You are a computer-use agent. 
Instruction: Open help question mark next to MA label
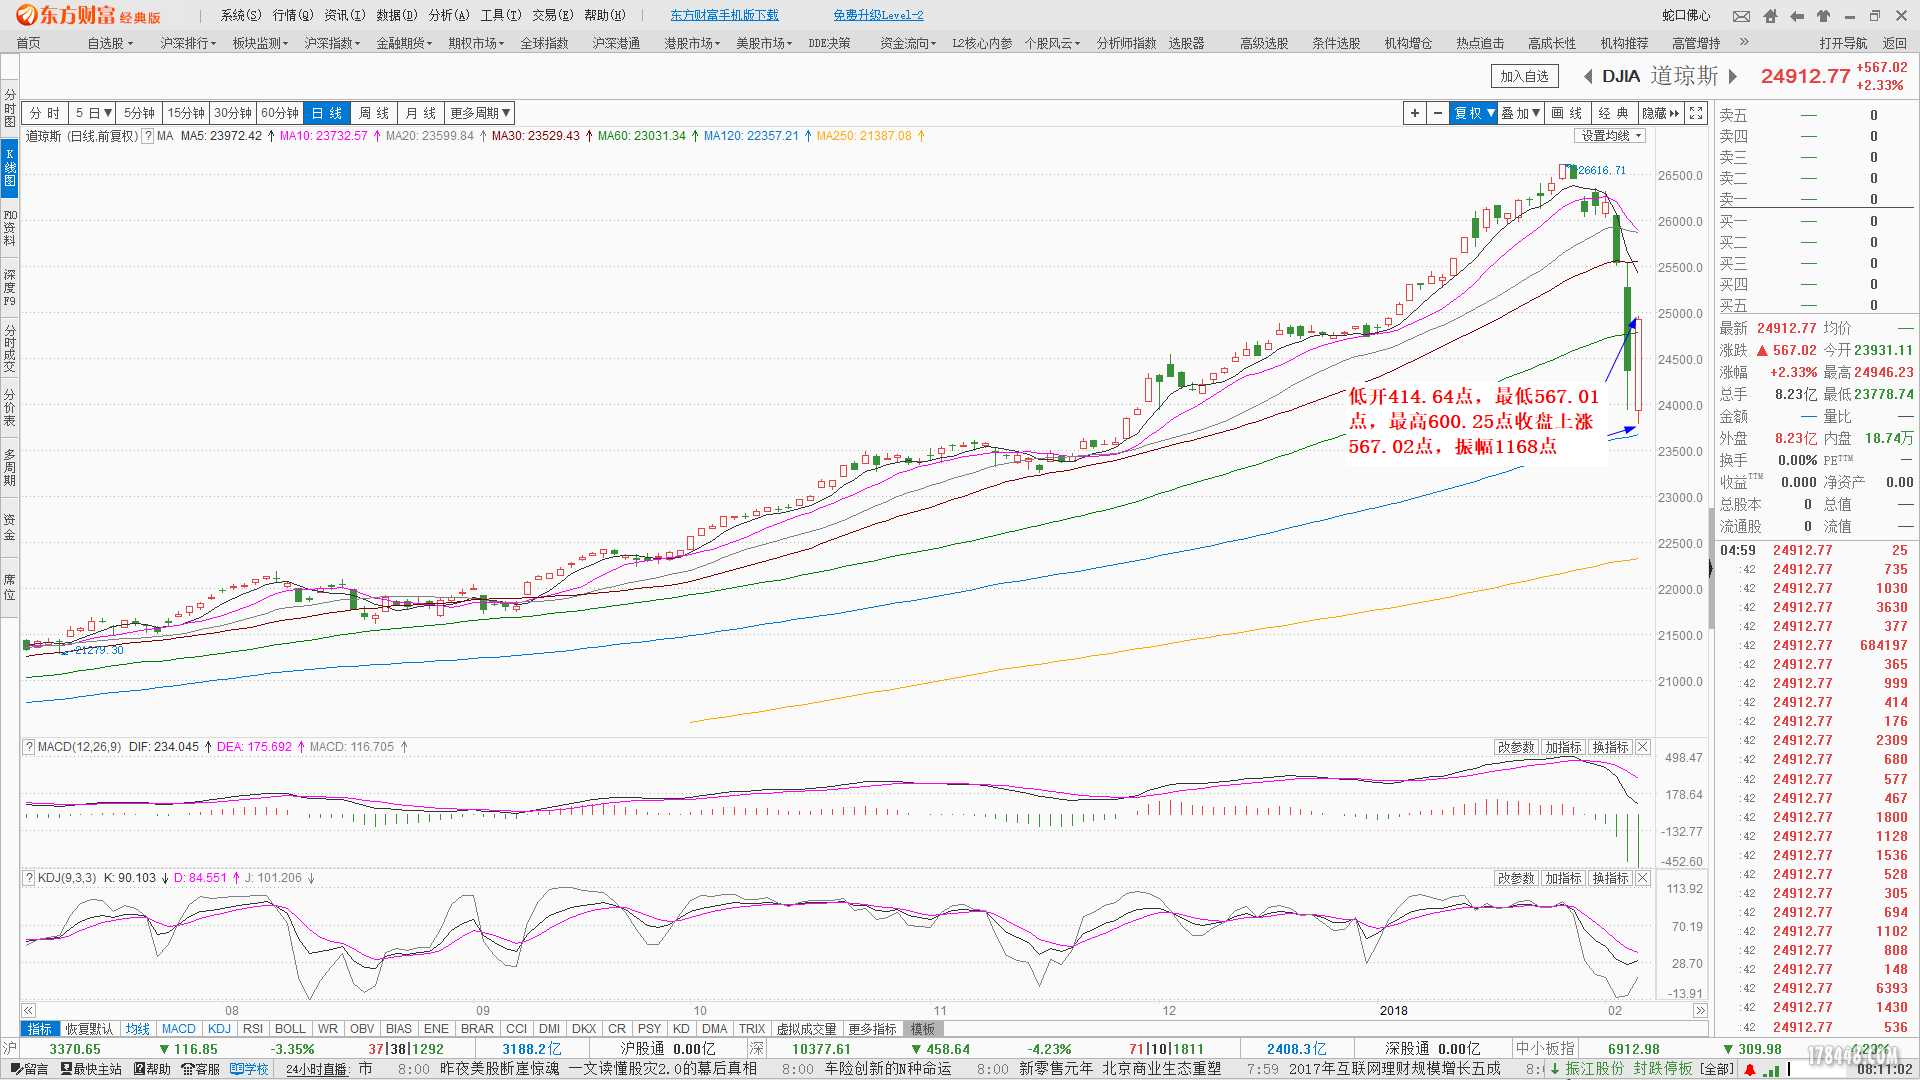(x=148, y=136)
